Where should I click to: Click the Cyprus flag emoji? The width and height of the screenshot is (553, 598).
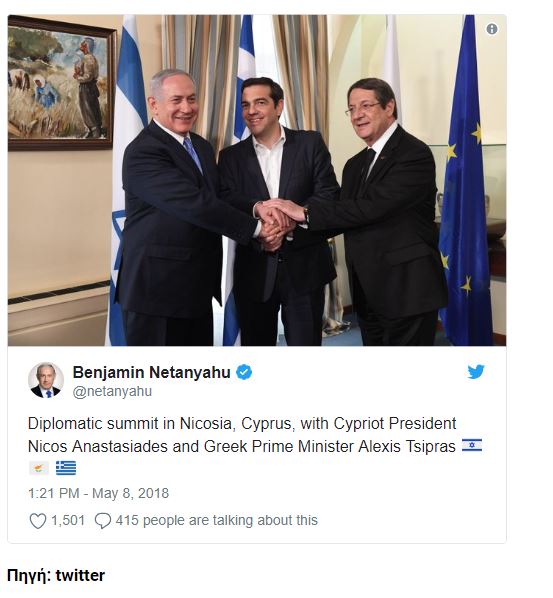39,468
